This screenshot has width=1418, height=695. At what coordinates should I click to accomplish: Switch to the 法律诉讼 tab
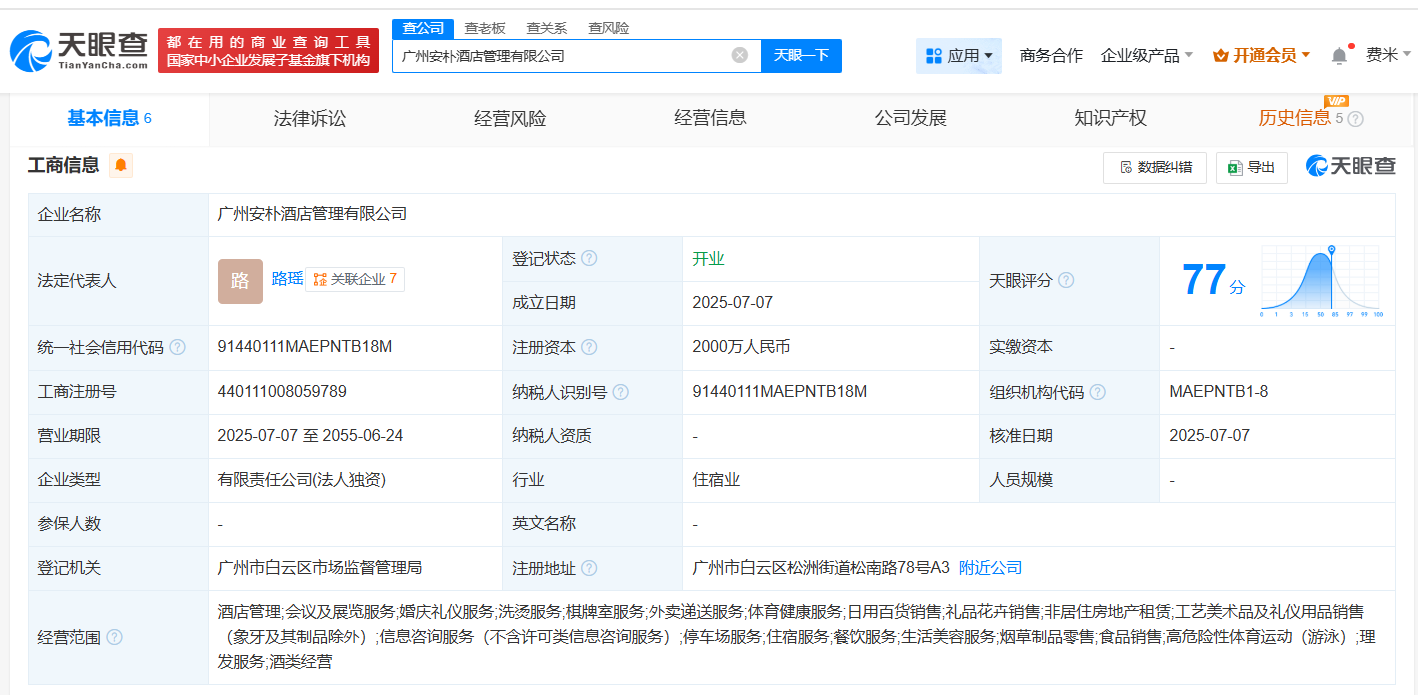click(x=310, y=118)
